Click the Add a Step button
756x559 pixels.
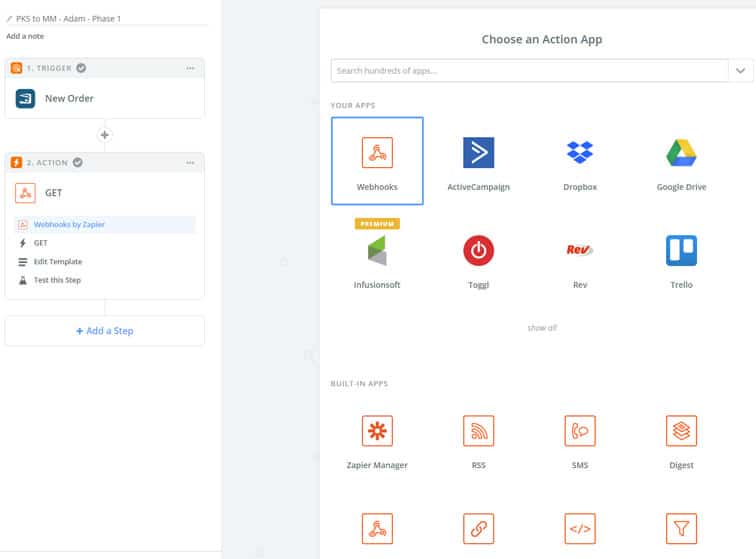pyautogui.click(x=105, y=331)
